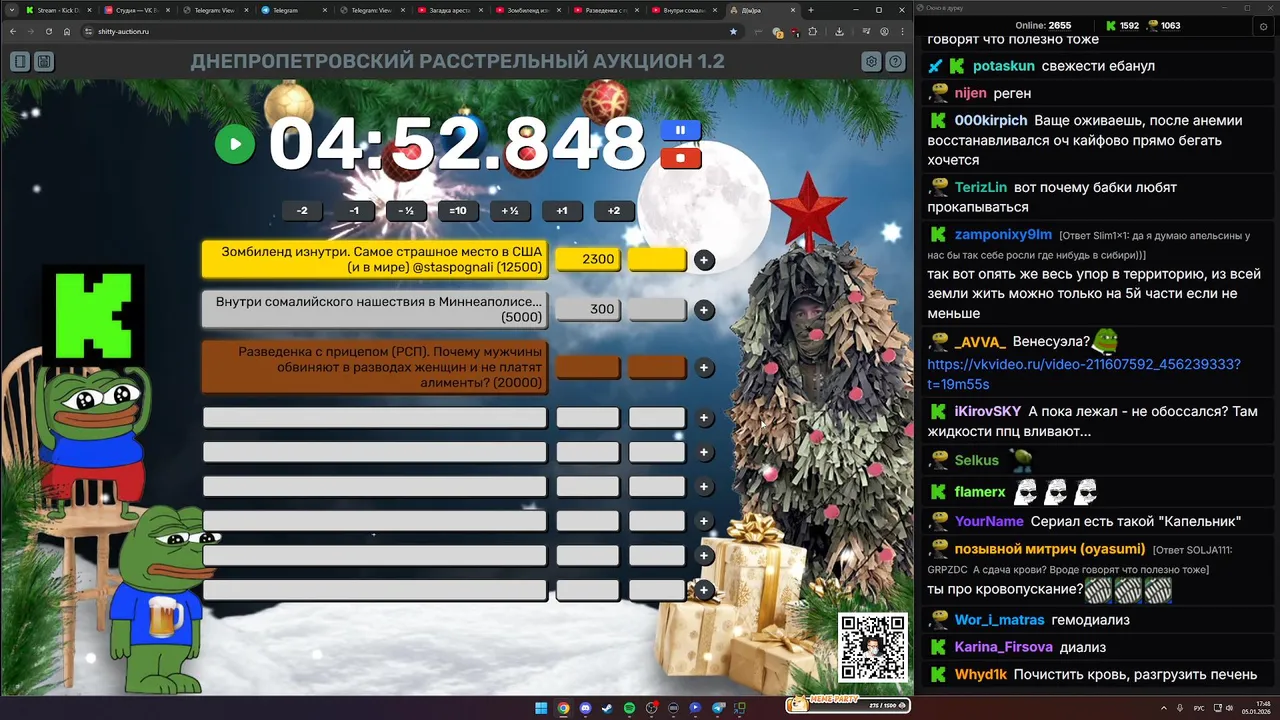Open Windows Start menu

[541, 708]
